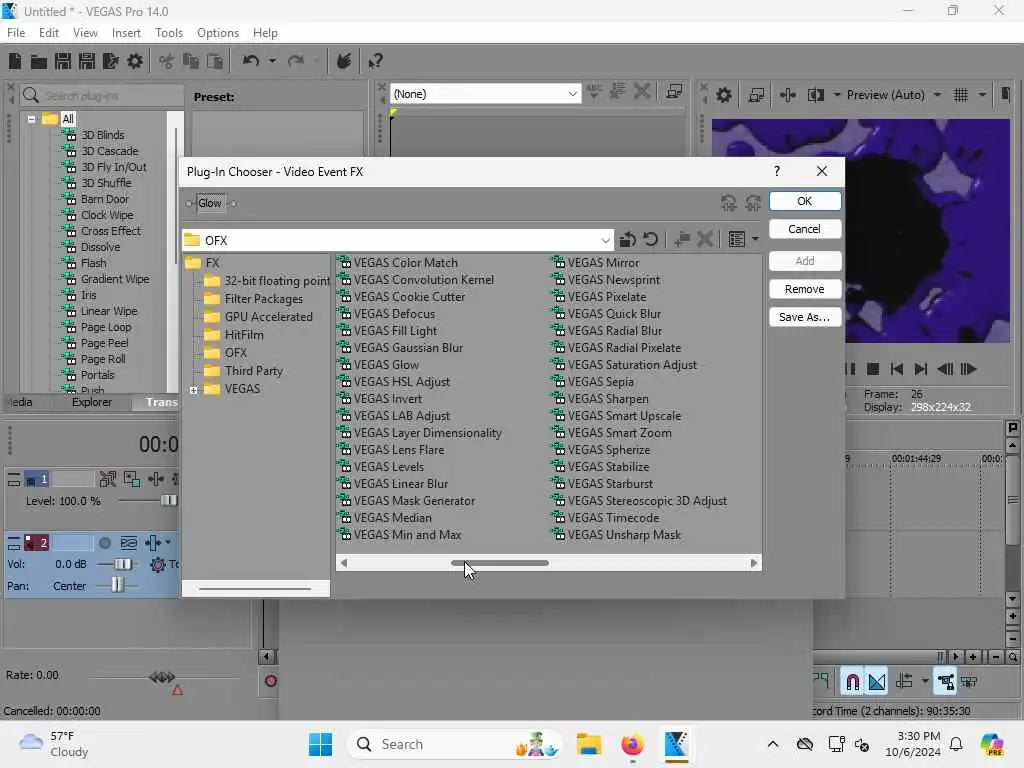Screen dimensions: 1024x768
Task: Open the grid overlays dropdown arrow
Action: pos(982,95)
